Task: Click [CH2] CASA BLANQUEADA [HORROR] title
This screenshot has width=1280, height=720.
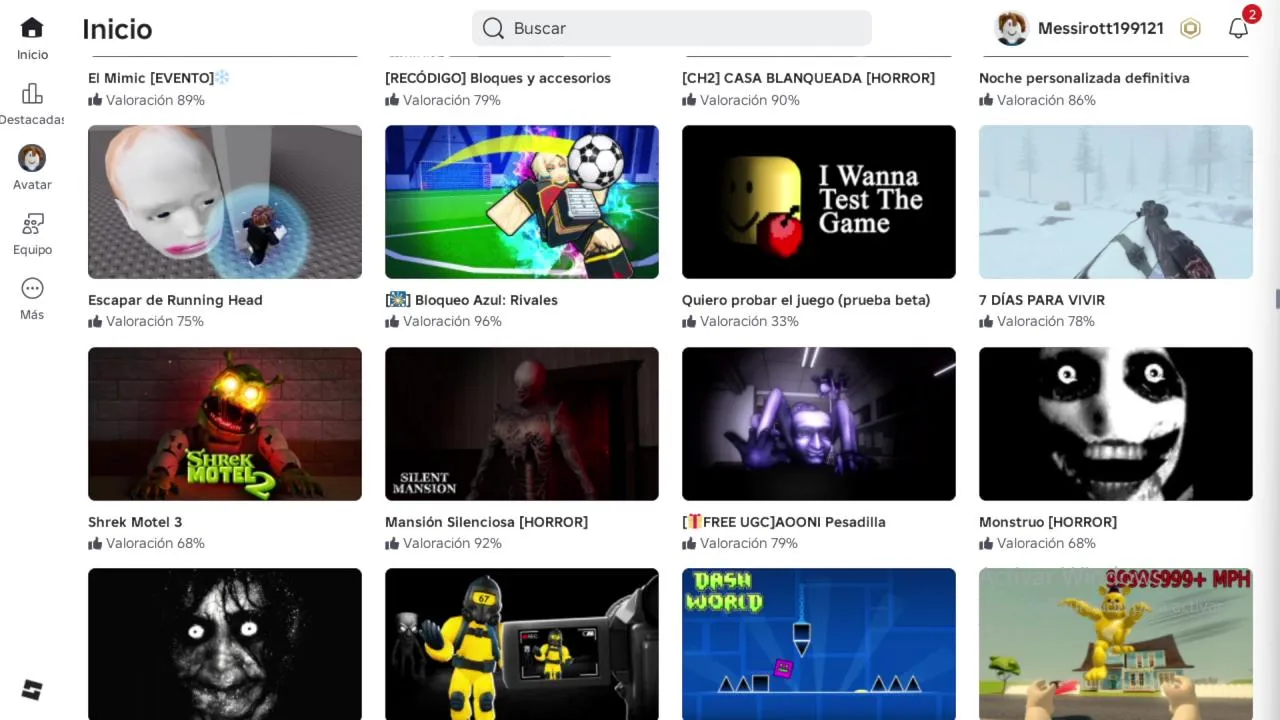Action: (x=808, y=78)
